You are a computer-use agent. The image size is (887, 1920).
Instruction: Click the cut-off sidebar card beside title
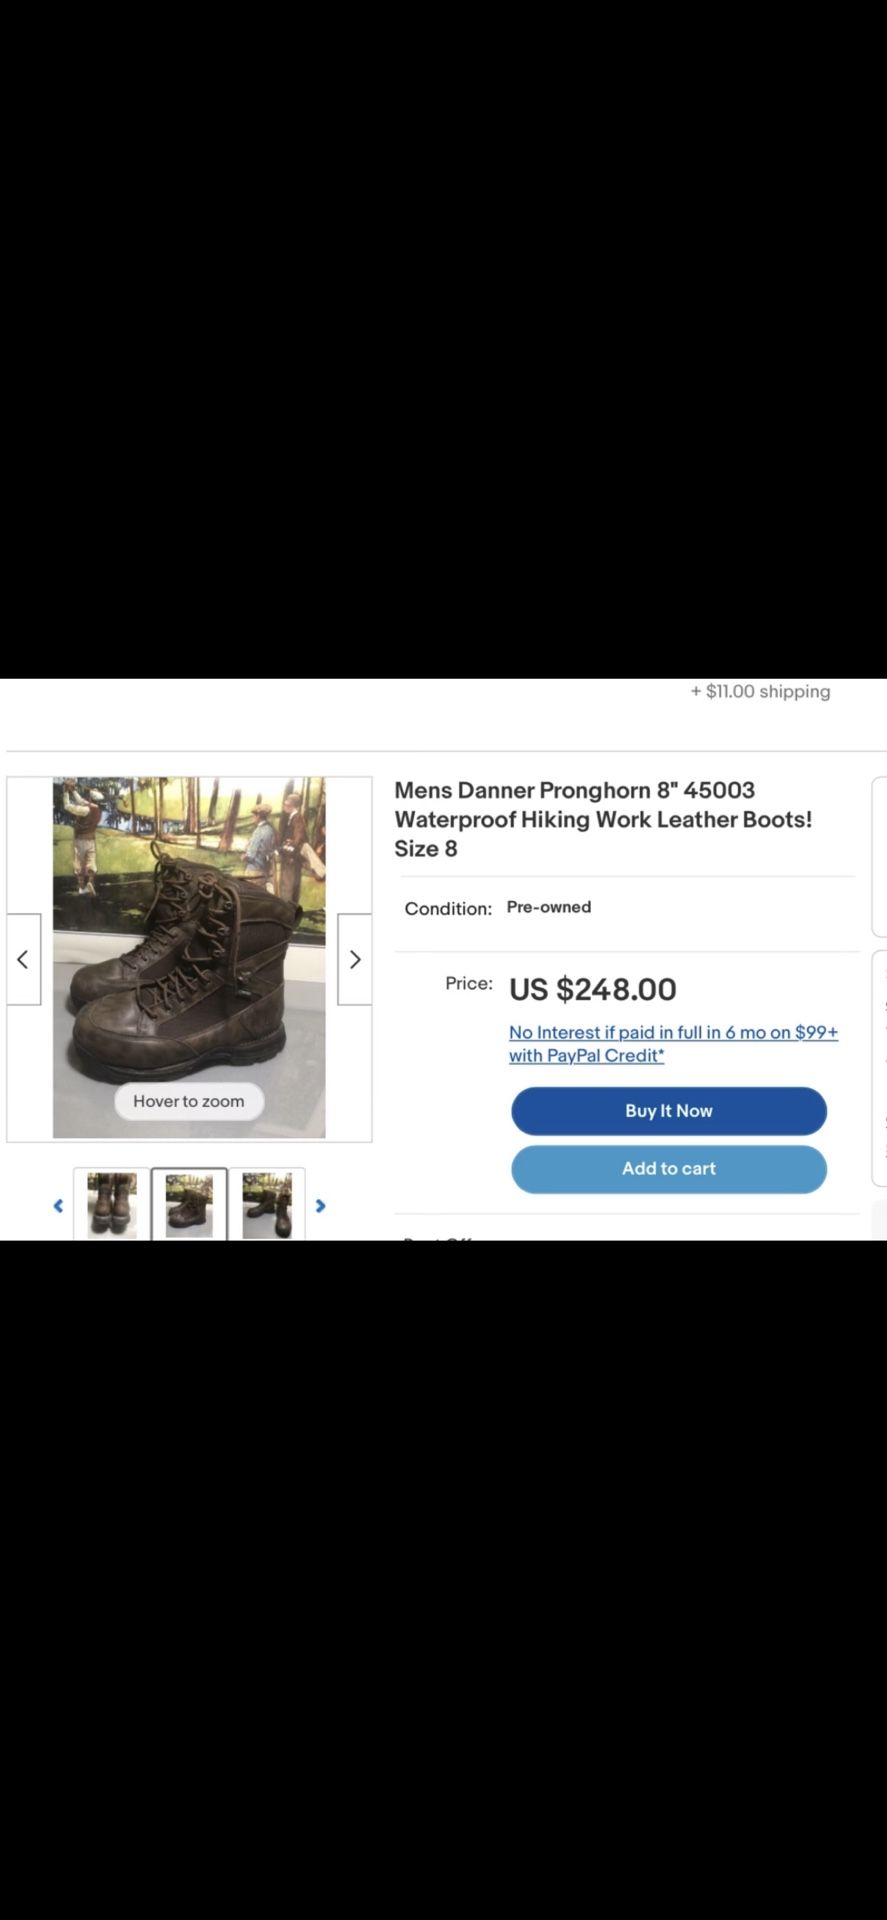[880, 856]
